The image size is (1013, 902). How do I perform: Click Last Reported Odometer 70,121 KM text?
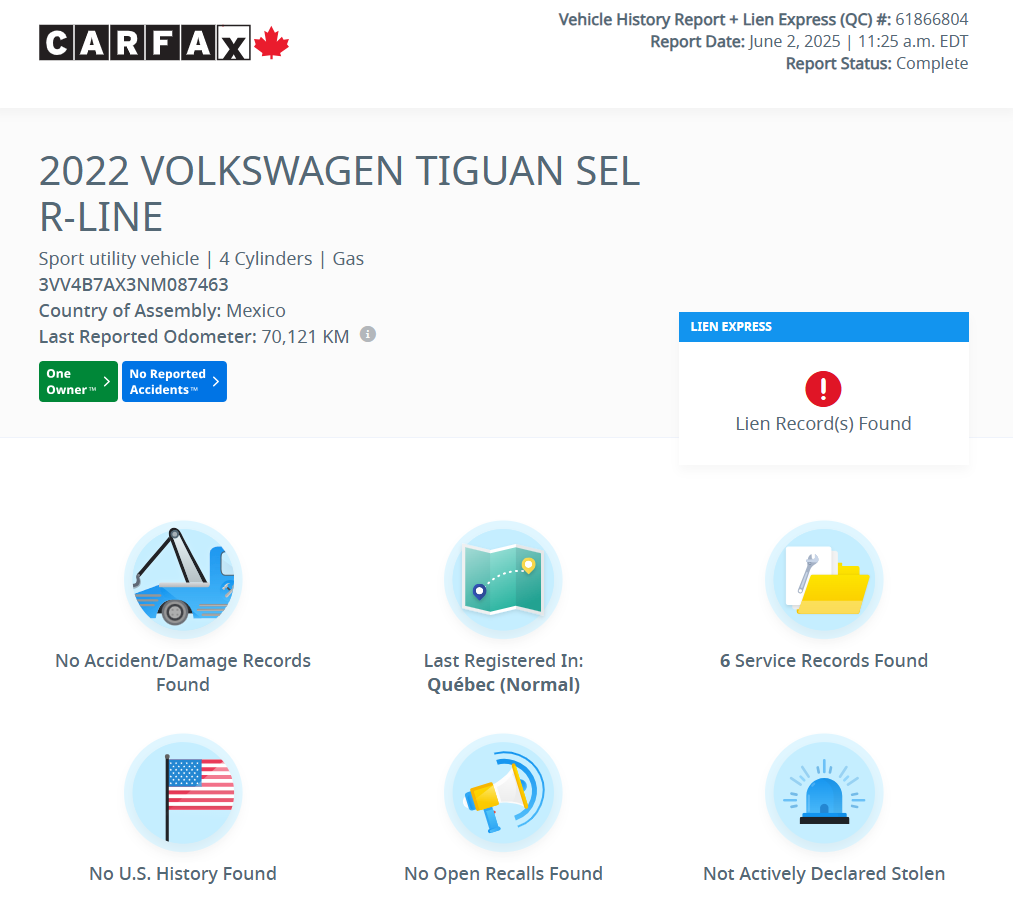194,337
